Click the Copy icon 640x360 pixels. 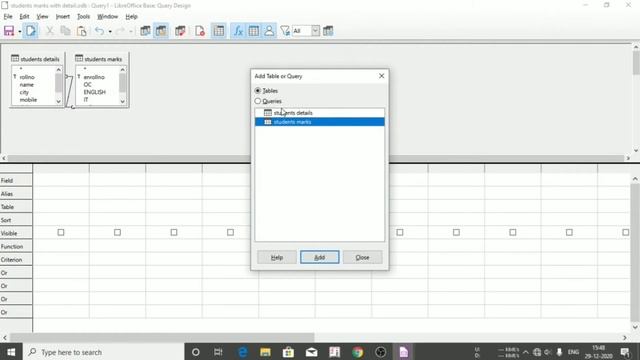click(x=65, y=31)
